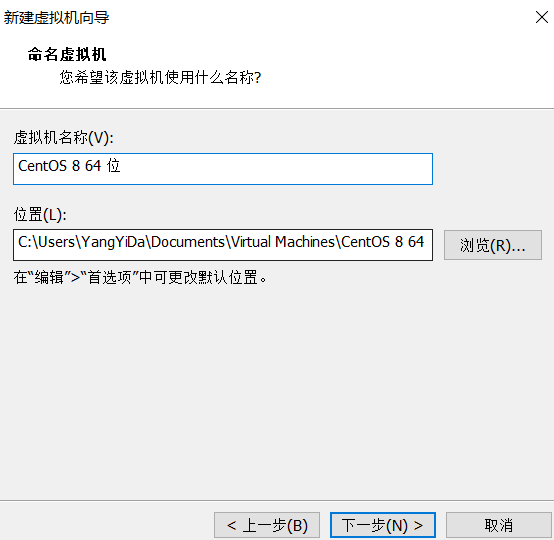Proceed with the 下一步(N) button
The image size is (554, 540).
pos(383,525)
